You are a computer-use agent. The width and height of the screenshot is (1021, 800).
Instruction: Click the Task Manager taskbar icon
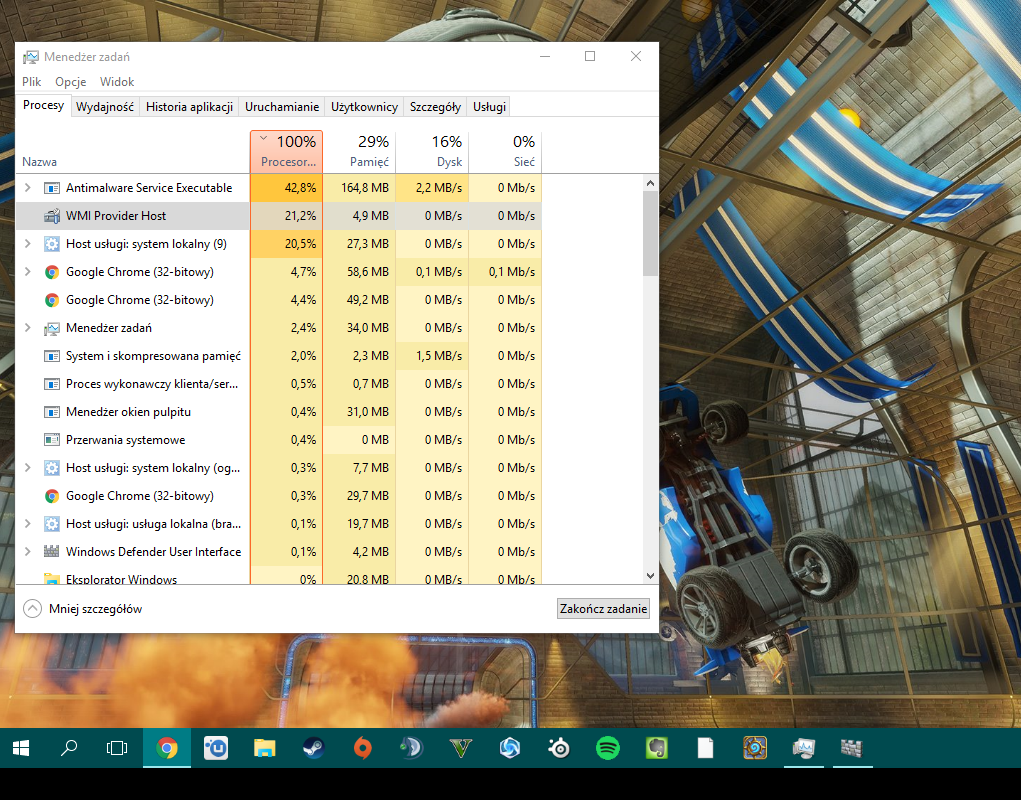point(804,748)
